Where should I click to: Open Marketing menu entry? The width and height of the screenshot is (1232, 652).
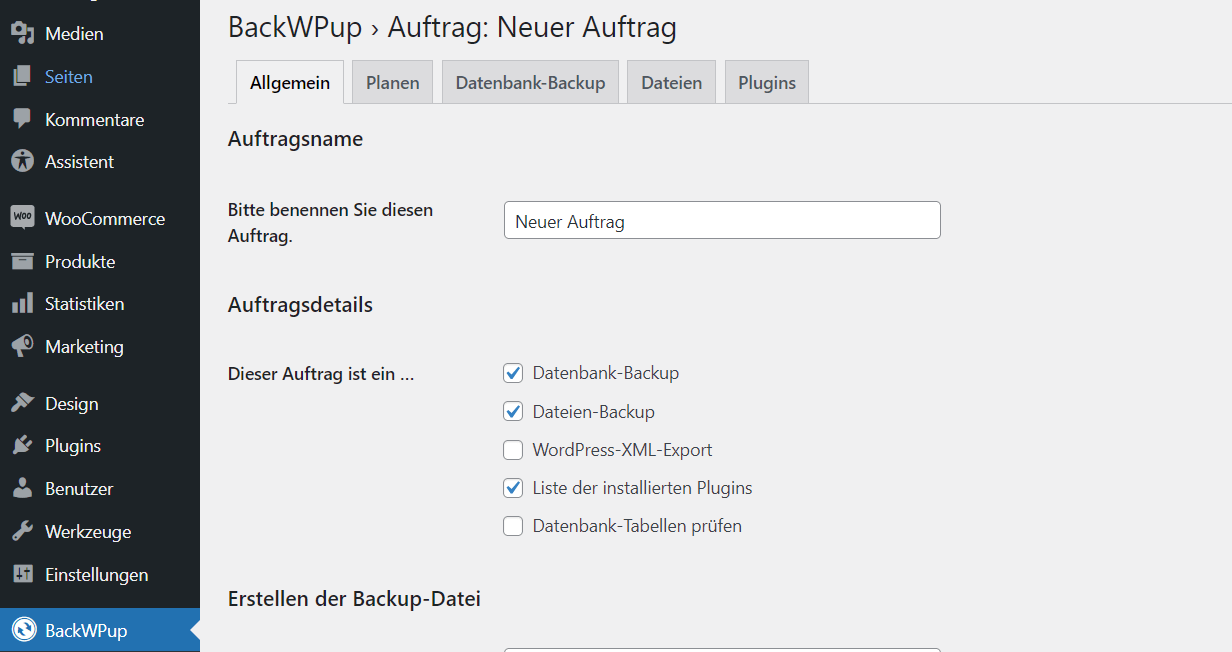pos(100,346)
